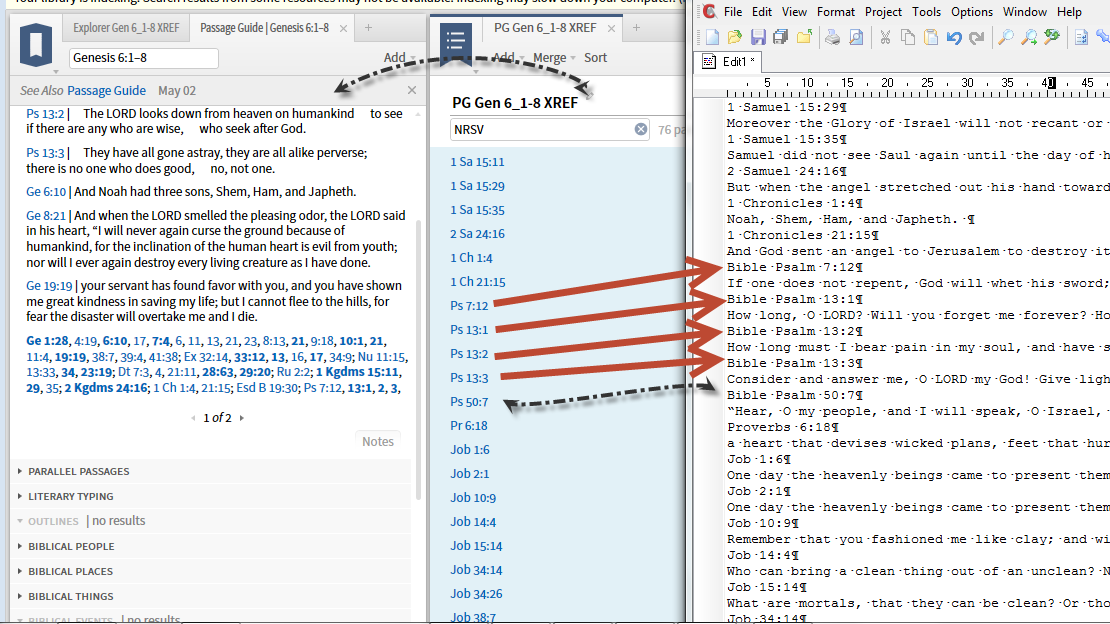The width and height of the screenshot is (1110, 624).
Task: Click the Genesis 6:1–8 reference box
Action: point(144,57)
